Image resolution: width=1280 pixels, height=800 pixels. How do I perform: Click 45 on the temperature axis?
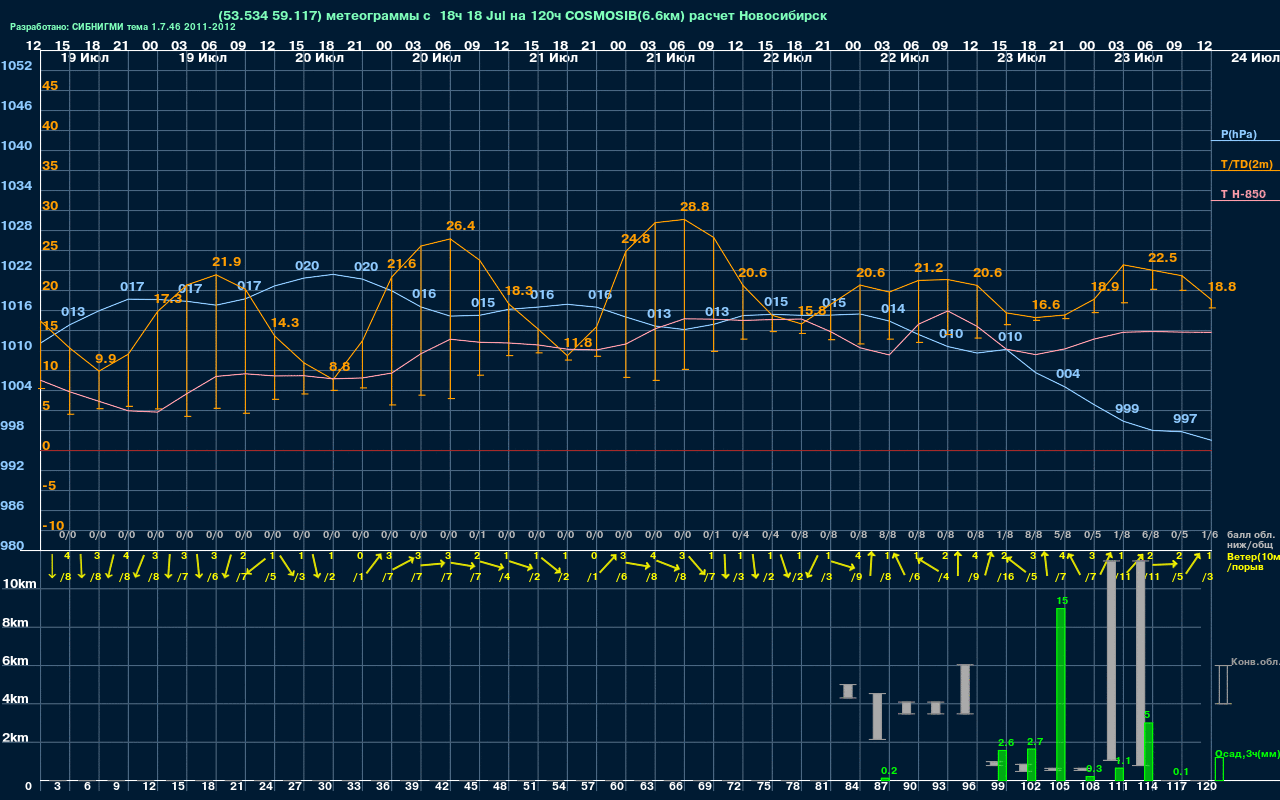click(x=50, y=85)
